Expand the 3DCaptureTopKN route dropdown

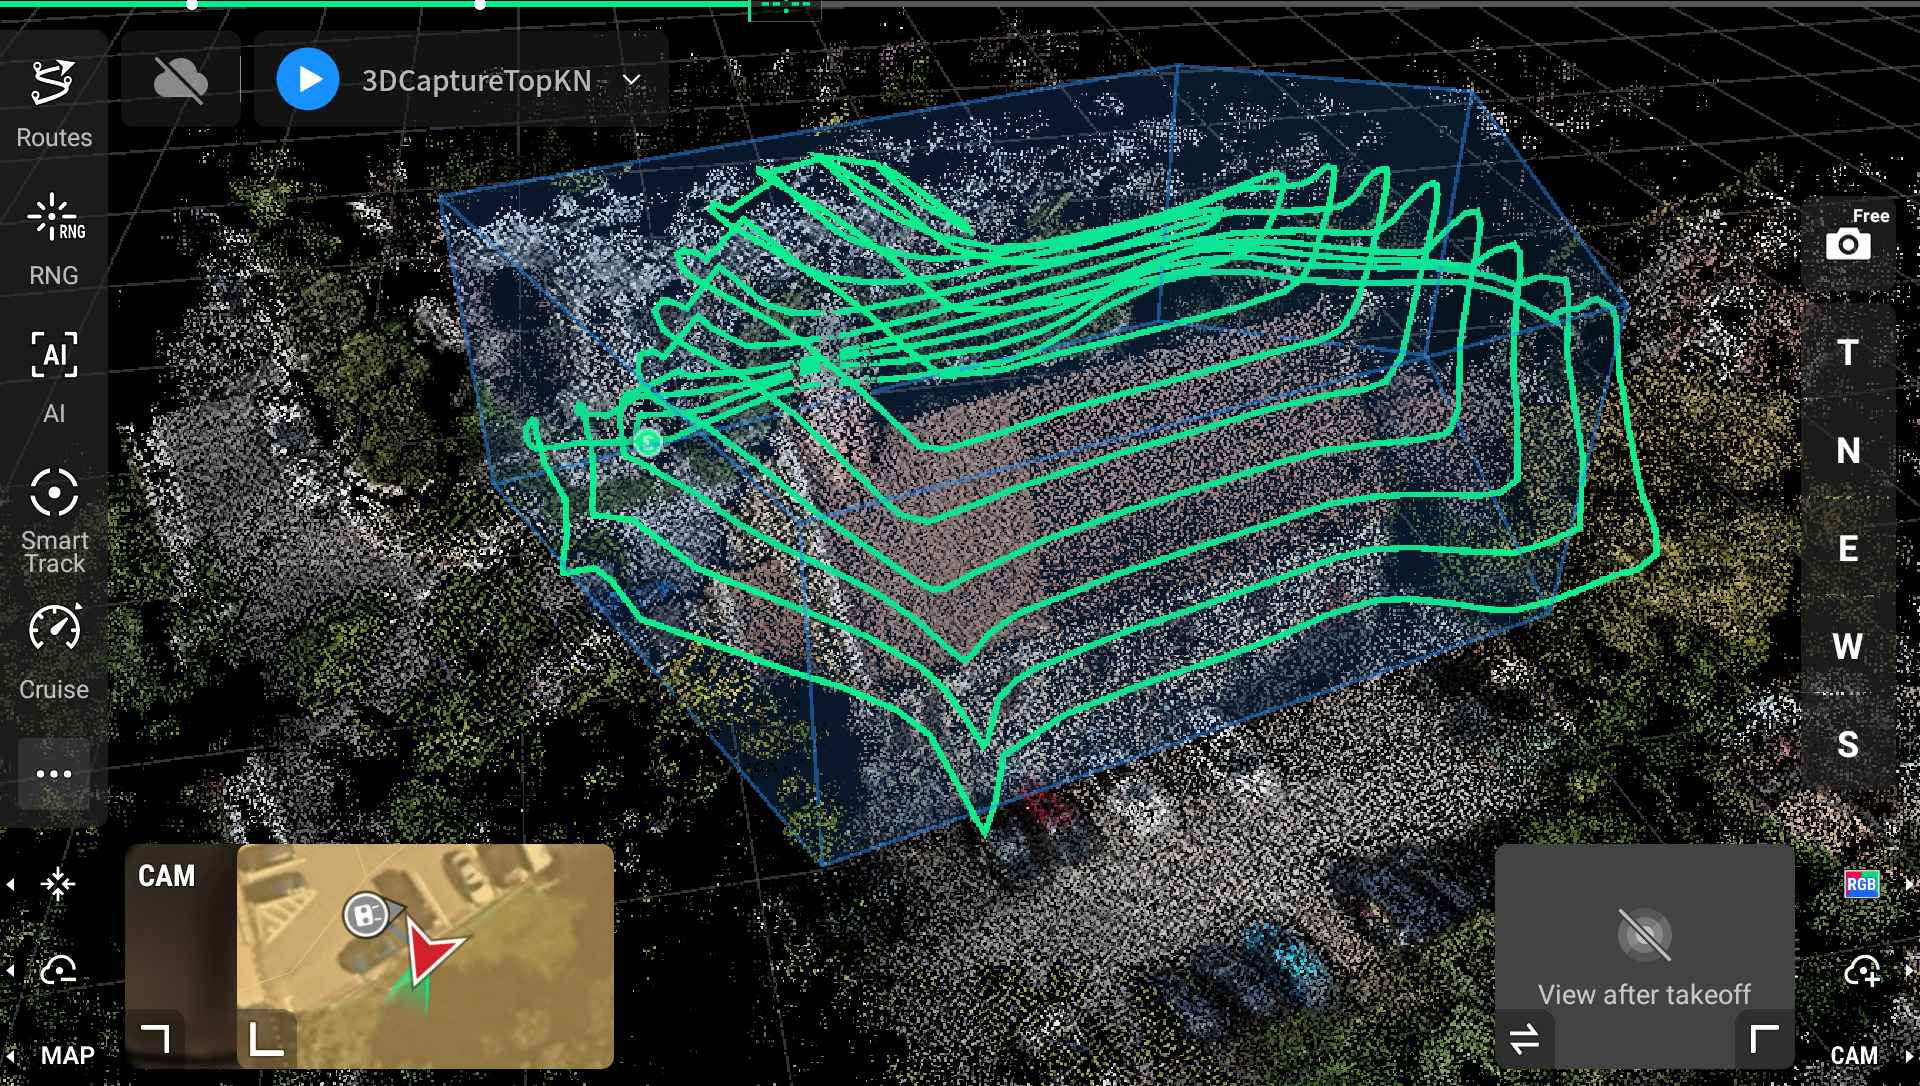pyautogui.click(x=632, y=80)
